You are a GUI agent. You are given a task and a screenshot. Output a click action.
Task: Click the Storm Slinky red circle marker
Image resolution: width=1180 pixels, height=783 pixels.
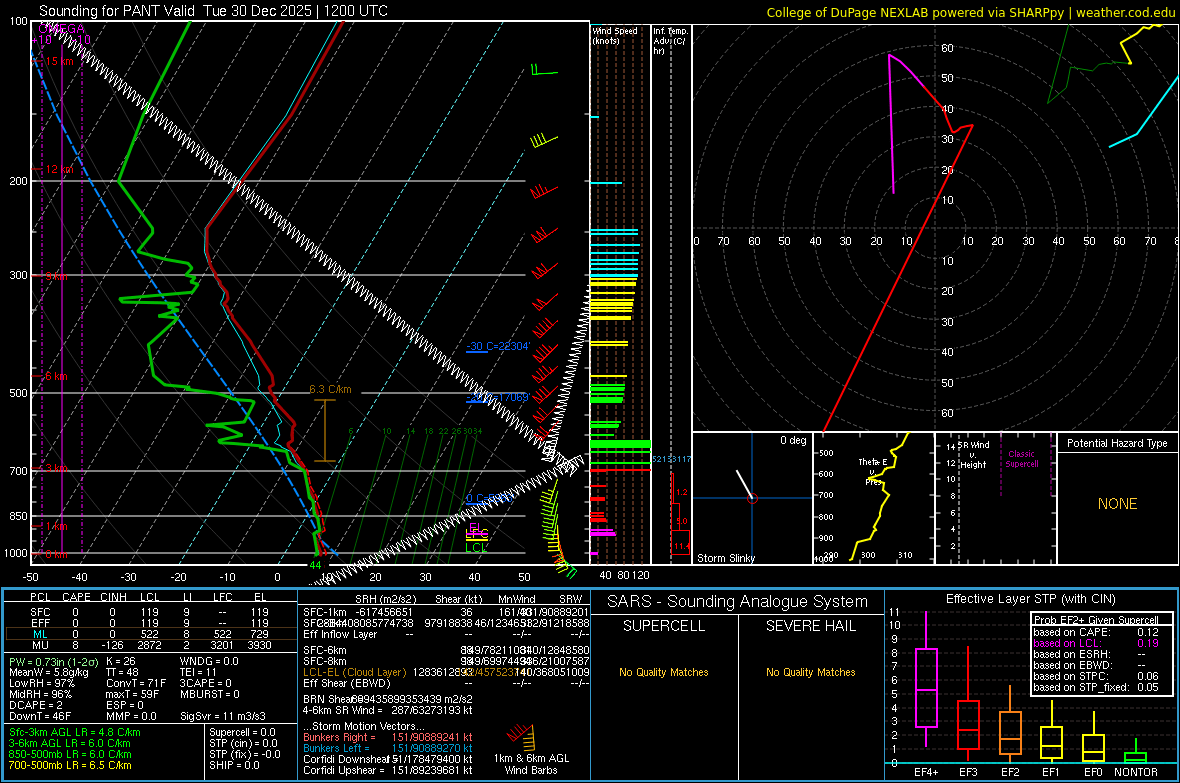(x=752, y=498)
